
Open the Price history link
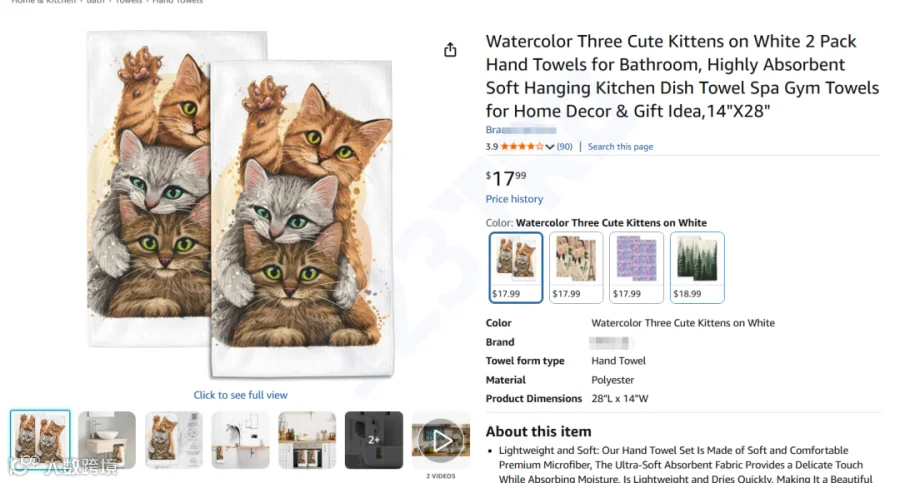(514, 199)
